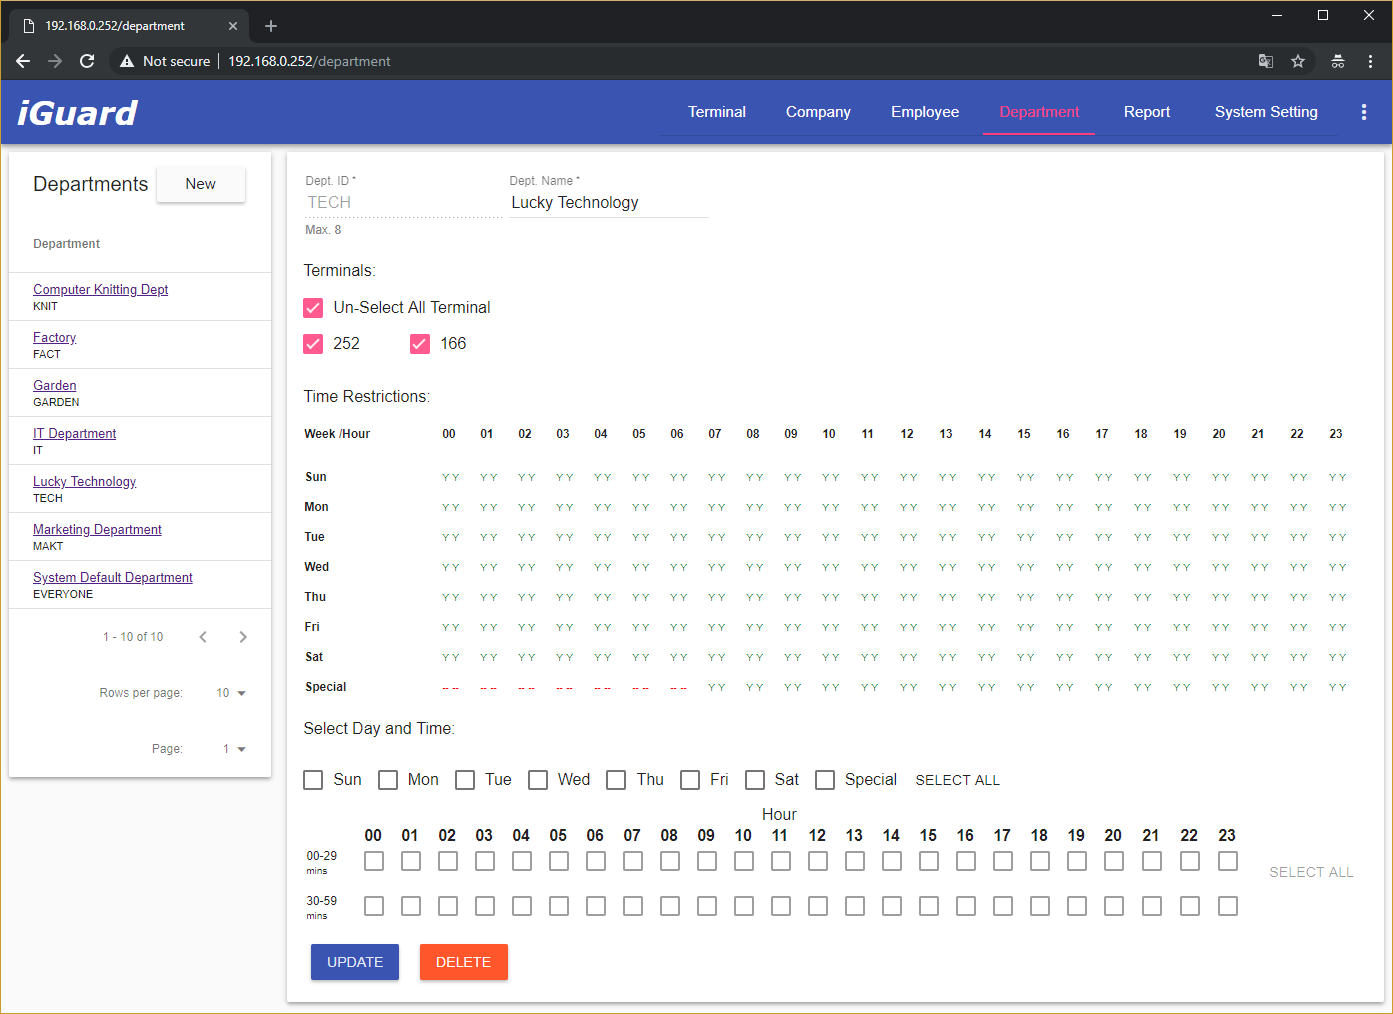Click SELECT ALL for days
Screen dimensions: 1393x1014
(958, 780)
